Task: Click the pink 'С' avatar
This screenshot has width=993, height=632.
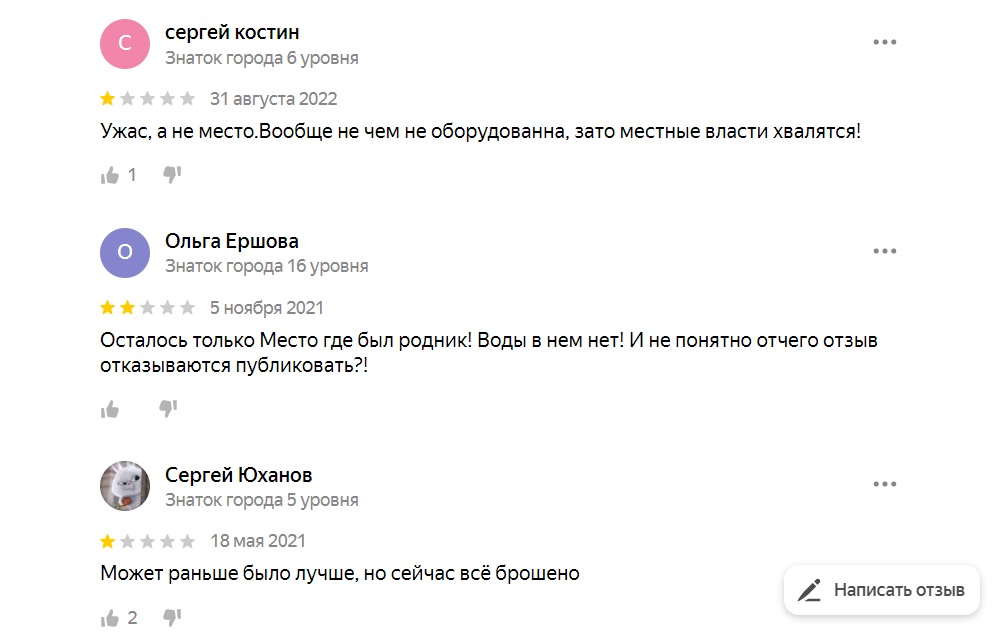Action: tap(125, 44)
